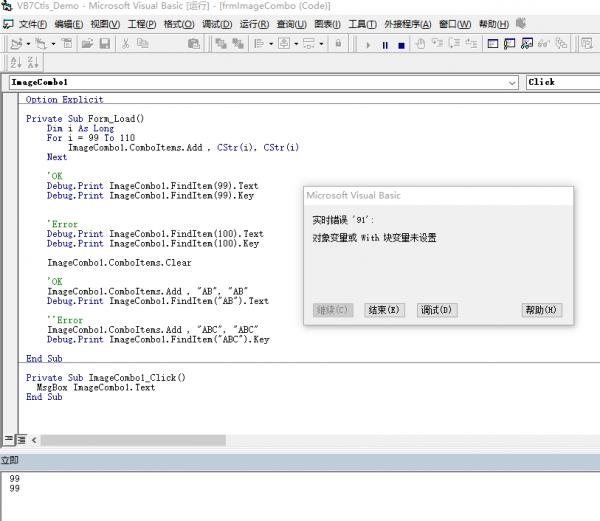Click the disabled 继续(C) dialog button
Screen dimensions: 600x521
[333, 310]
